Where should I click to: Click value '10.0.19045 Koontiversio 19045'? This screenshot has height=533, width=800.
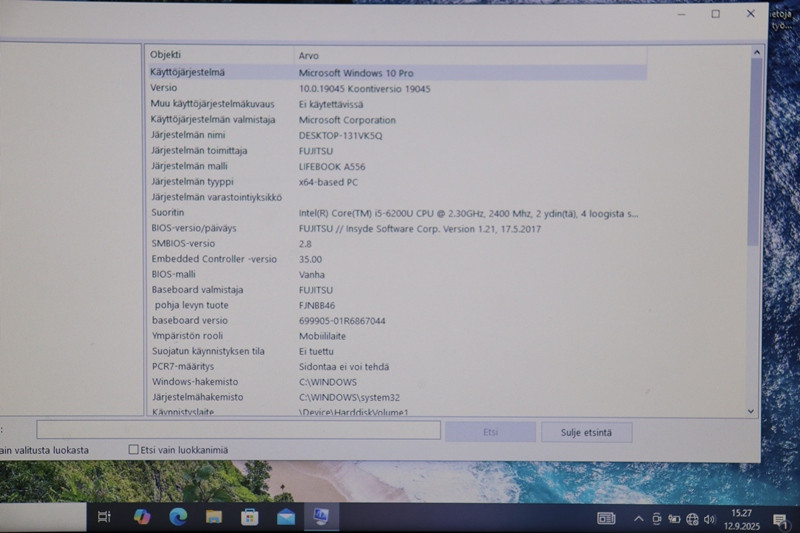point(365,89)
